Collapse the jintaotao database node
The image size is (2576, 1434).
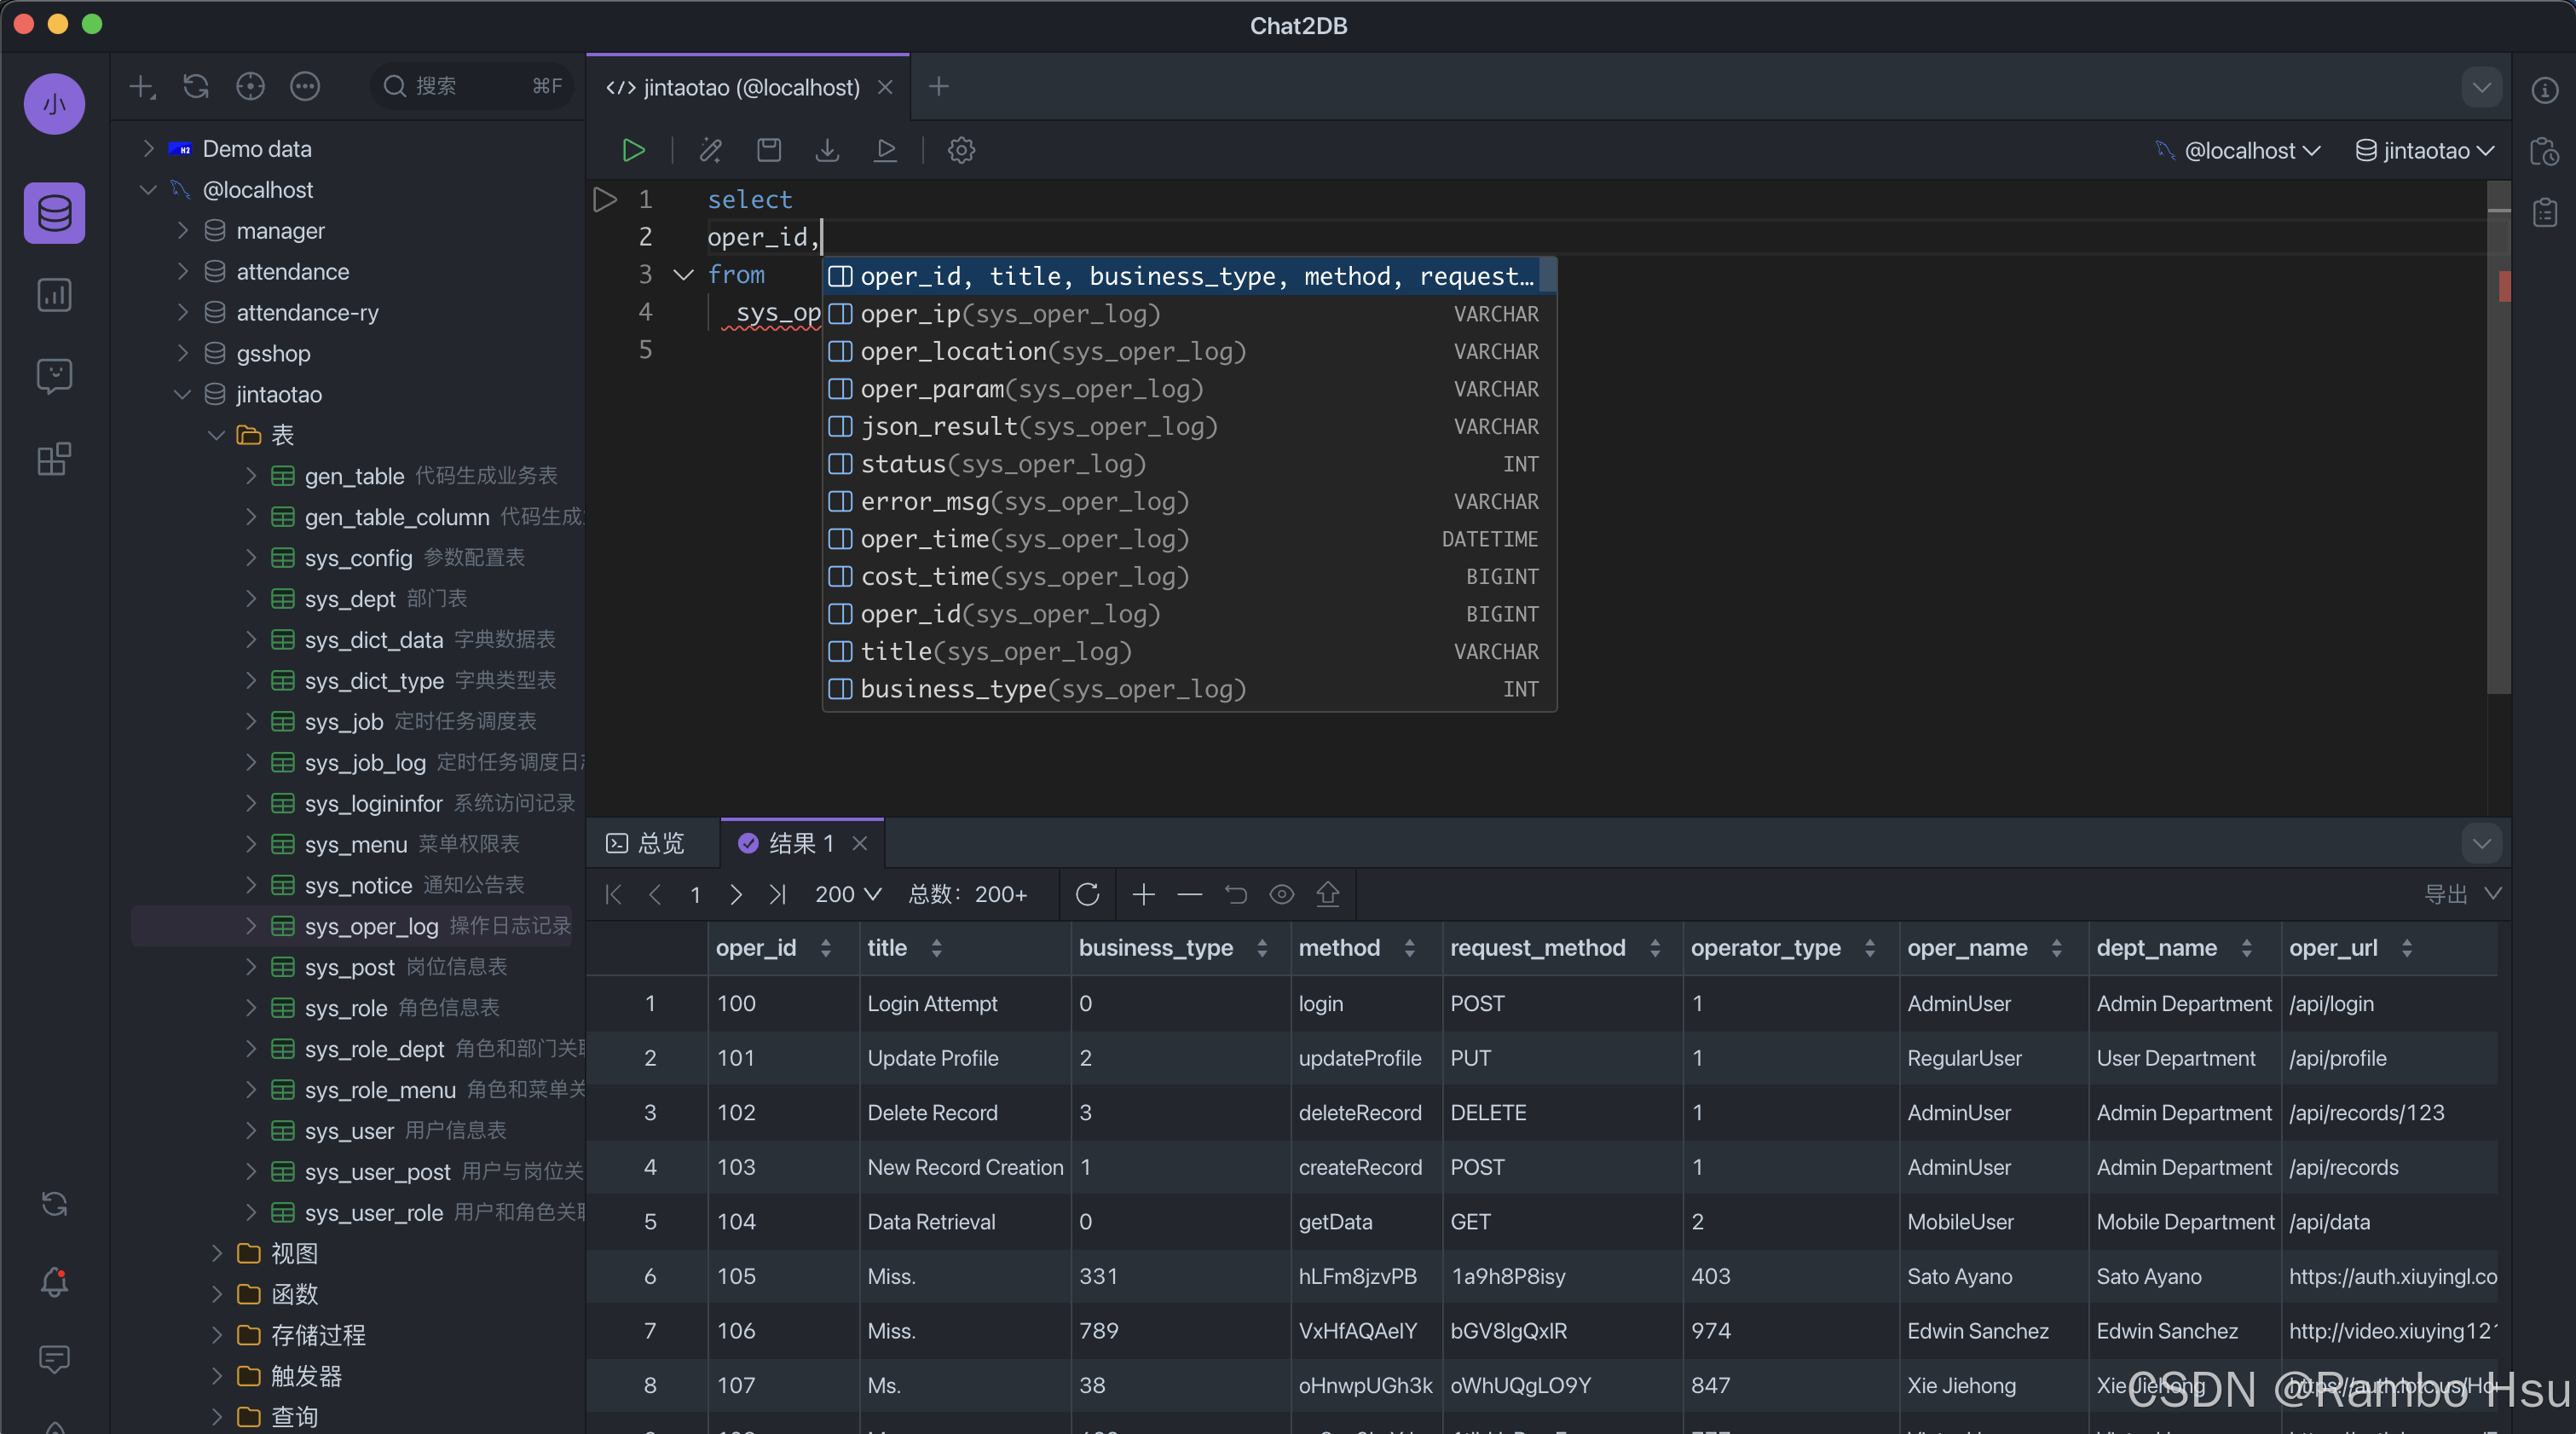(182, 394)
